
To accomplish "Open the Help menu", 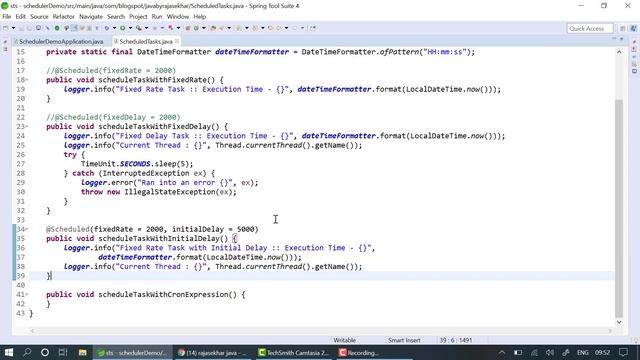I will pos(200,16).
